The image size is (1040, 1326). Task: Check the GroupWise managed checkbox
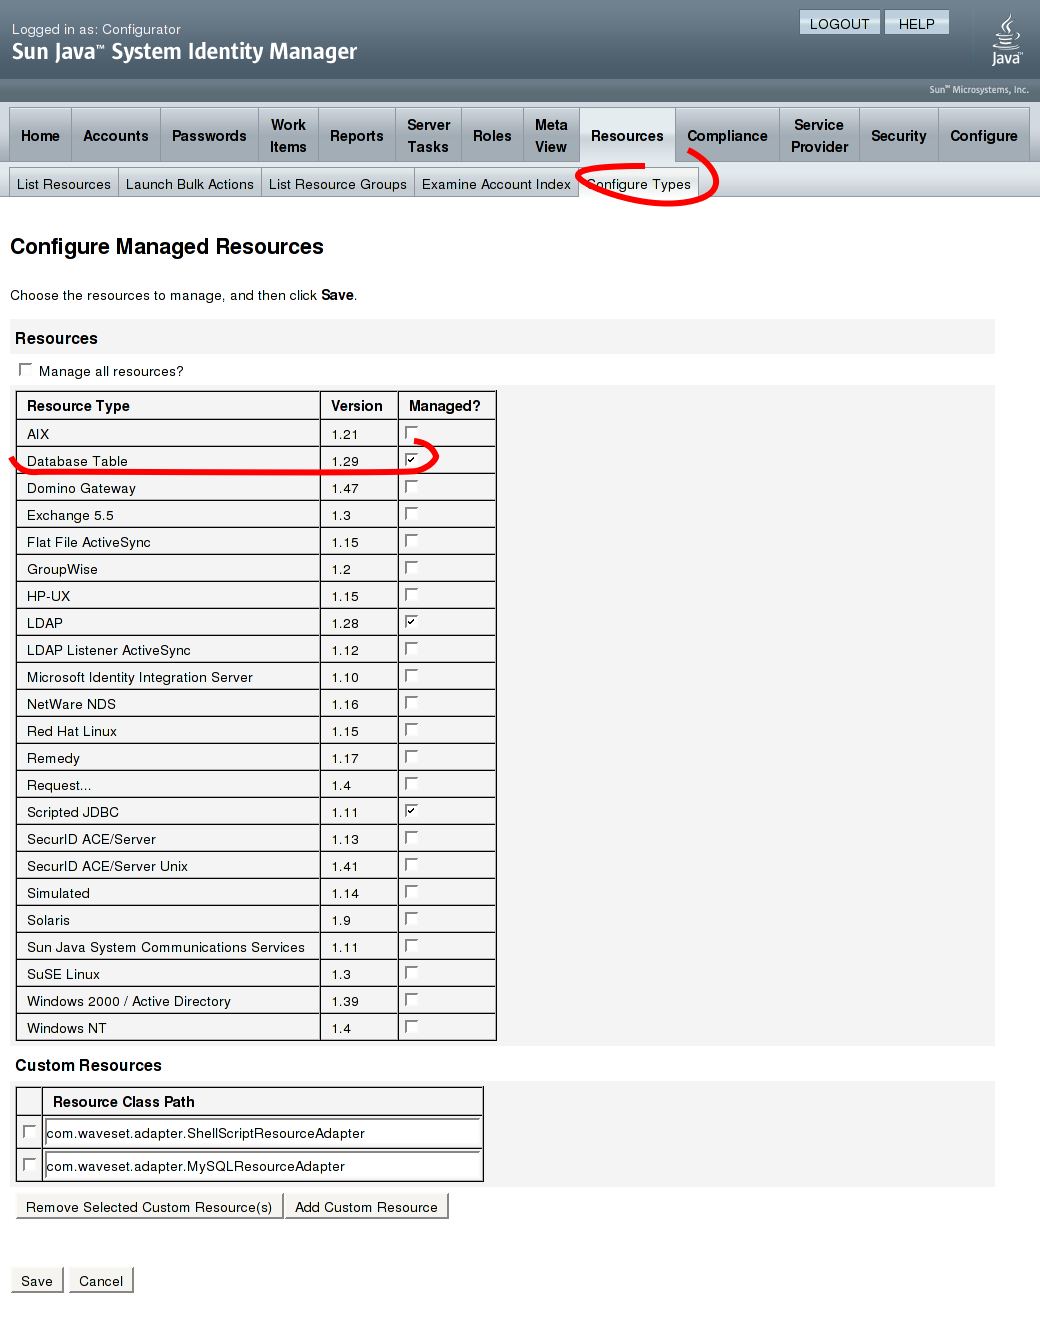click(x=411, y=567)
